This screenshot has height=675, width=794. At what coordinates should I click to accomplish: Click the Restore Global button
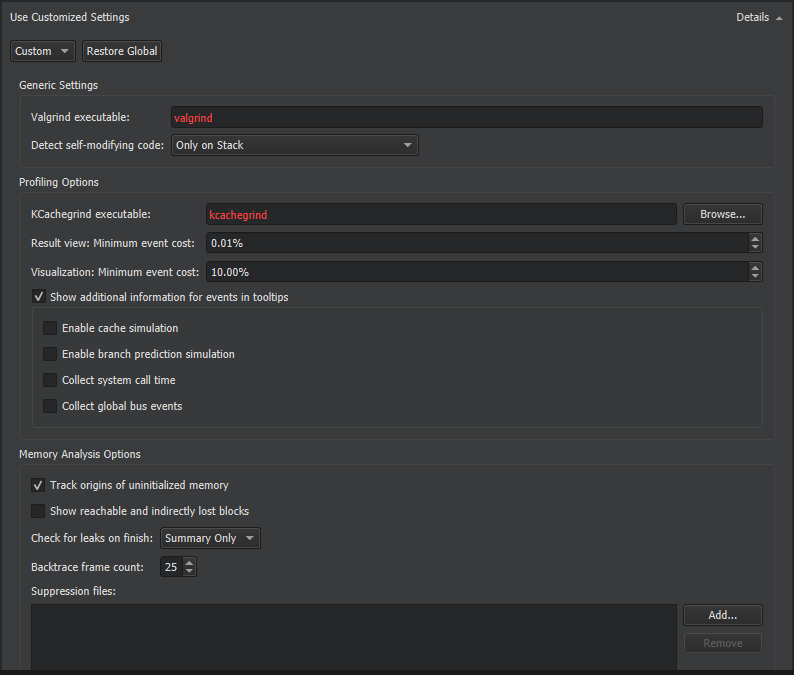[x=121, y=51]
